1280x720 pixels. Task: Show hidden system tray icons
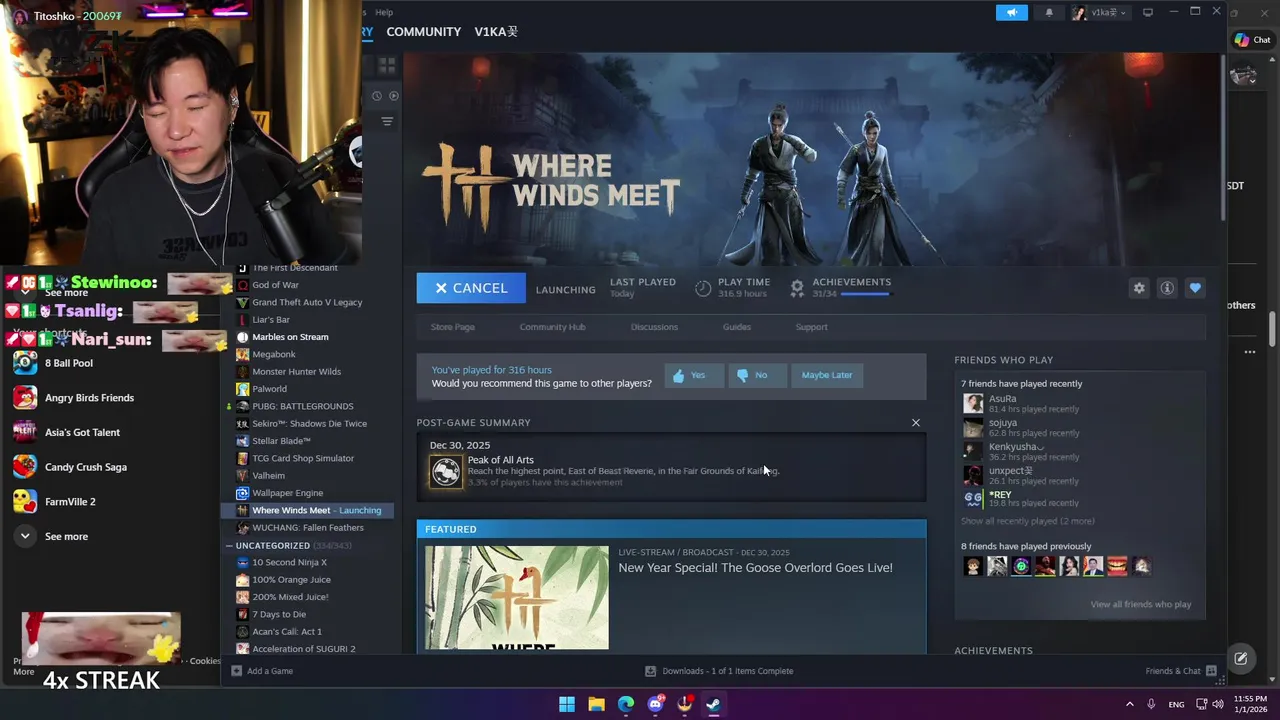coord(1130,704)
